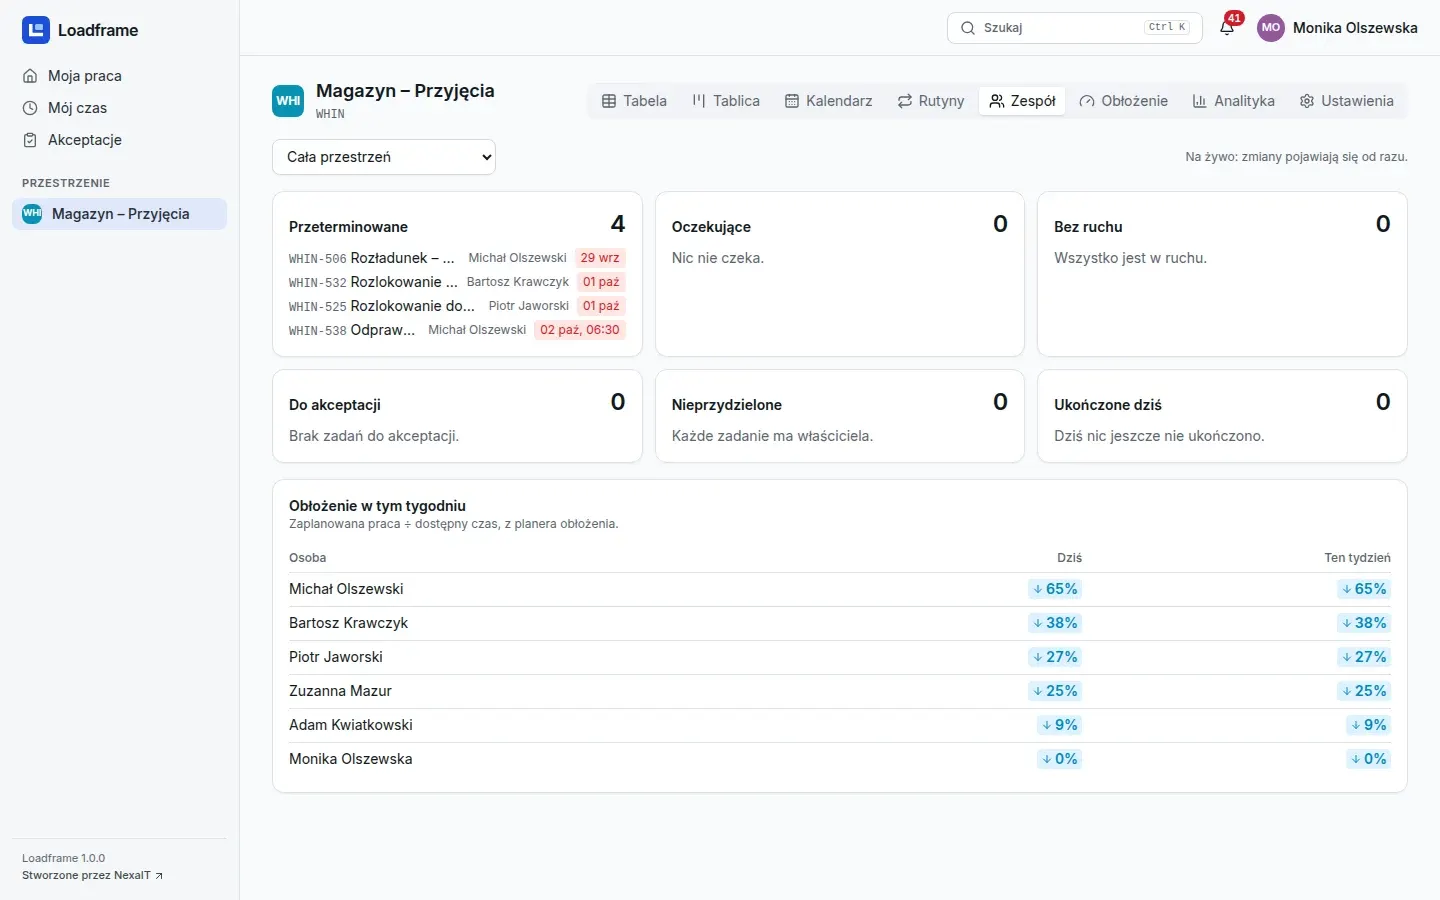Click the MO user avatar

(1271, 28)
